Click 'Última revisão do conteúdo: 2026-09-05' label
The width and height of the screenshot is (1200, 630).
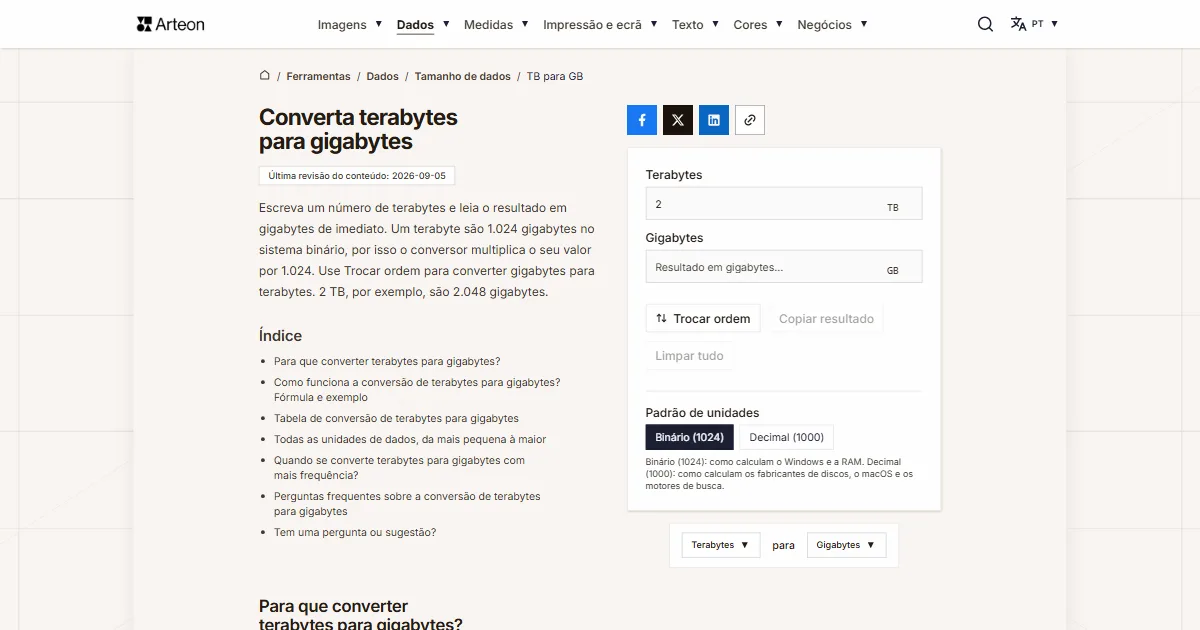[x=357, y=175]
